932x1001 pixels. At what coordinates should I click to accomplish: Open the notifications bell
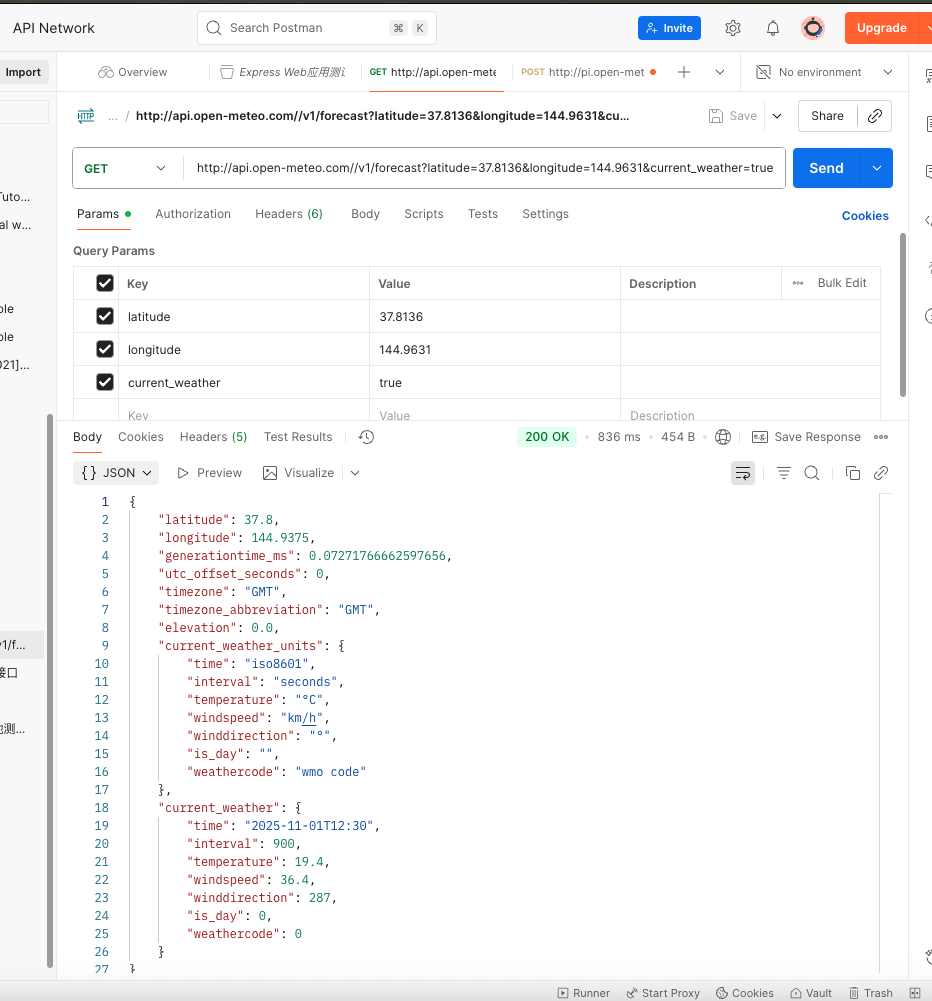click(772, 28)
